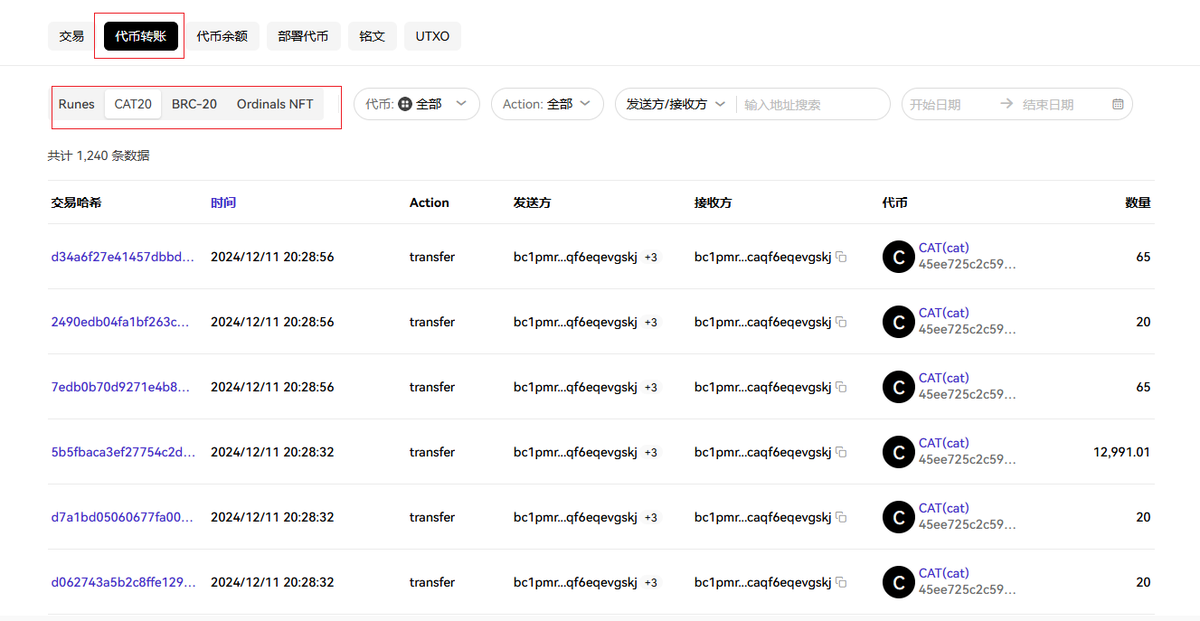
Task: Click receiver address in 5b5fbaca3ef27754c2d row
Action: [x=763, y=452]
